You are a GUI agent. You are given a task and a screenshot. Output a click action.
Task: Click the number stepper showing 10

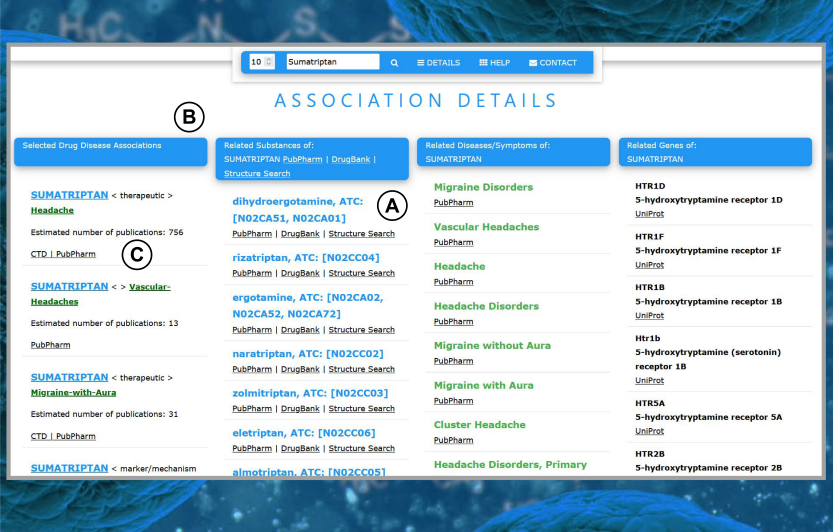click(261, 62)
